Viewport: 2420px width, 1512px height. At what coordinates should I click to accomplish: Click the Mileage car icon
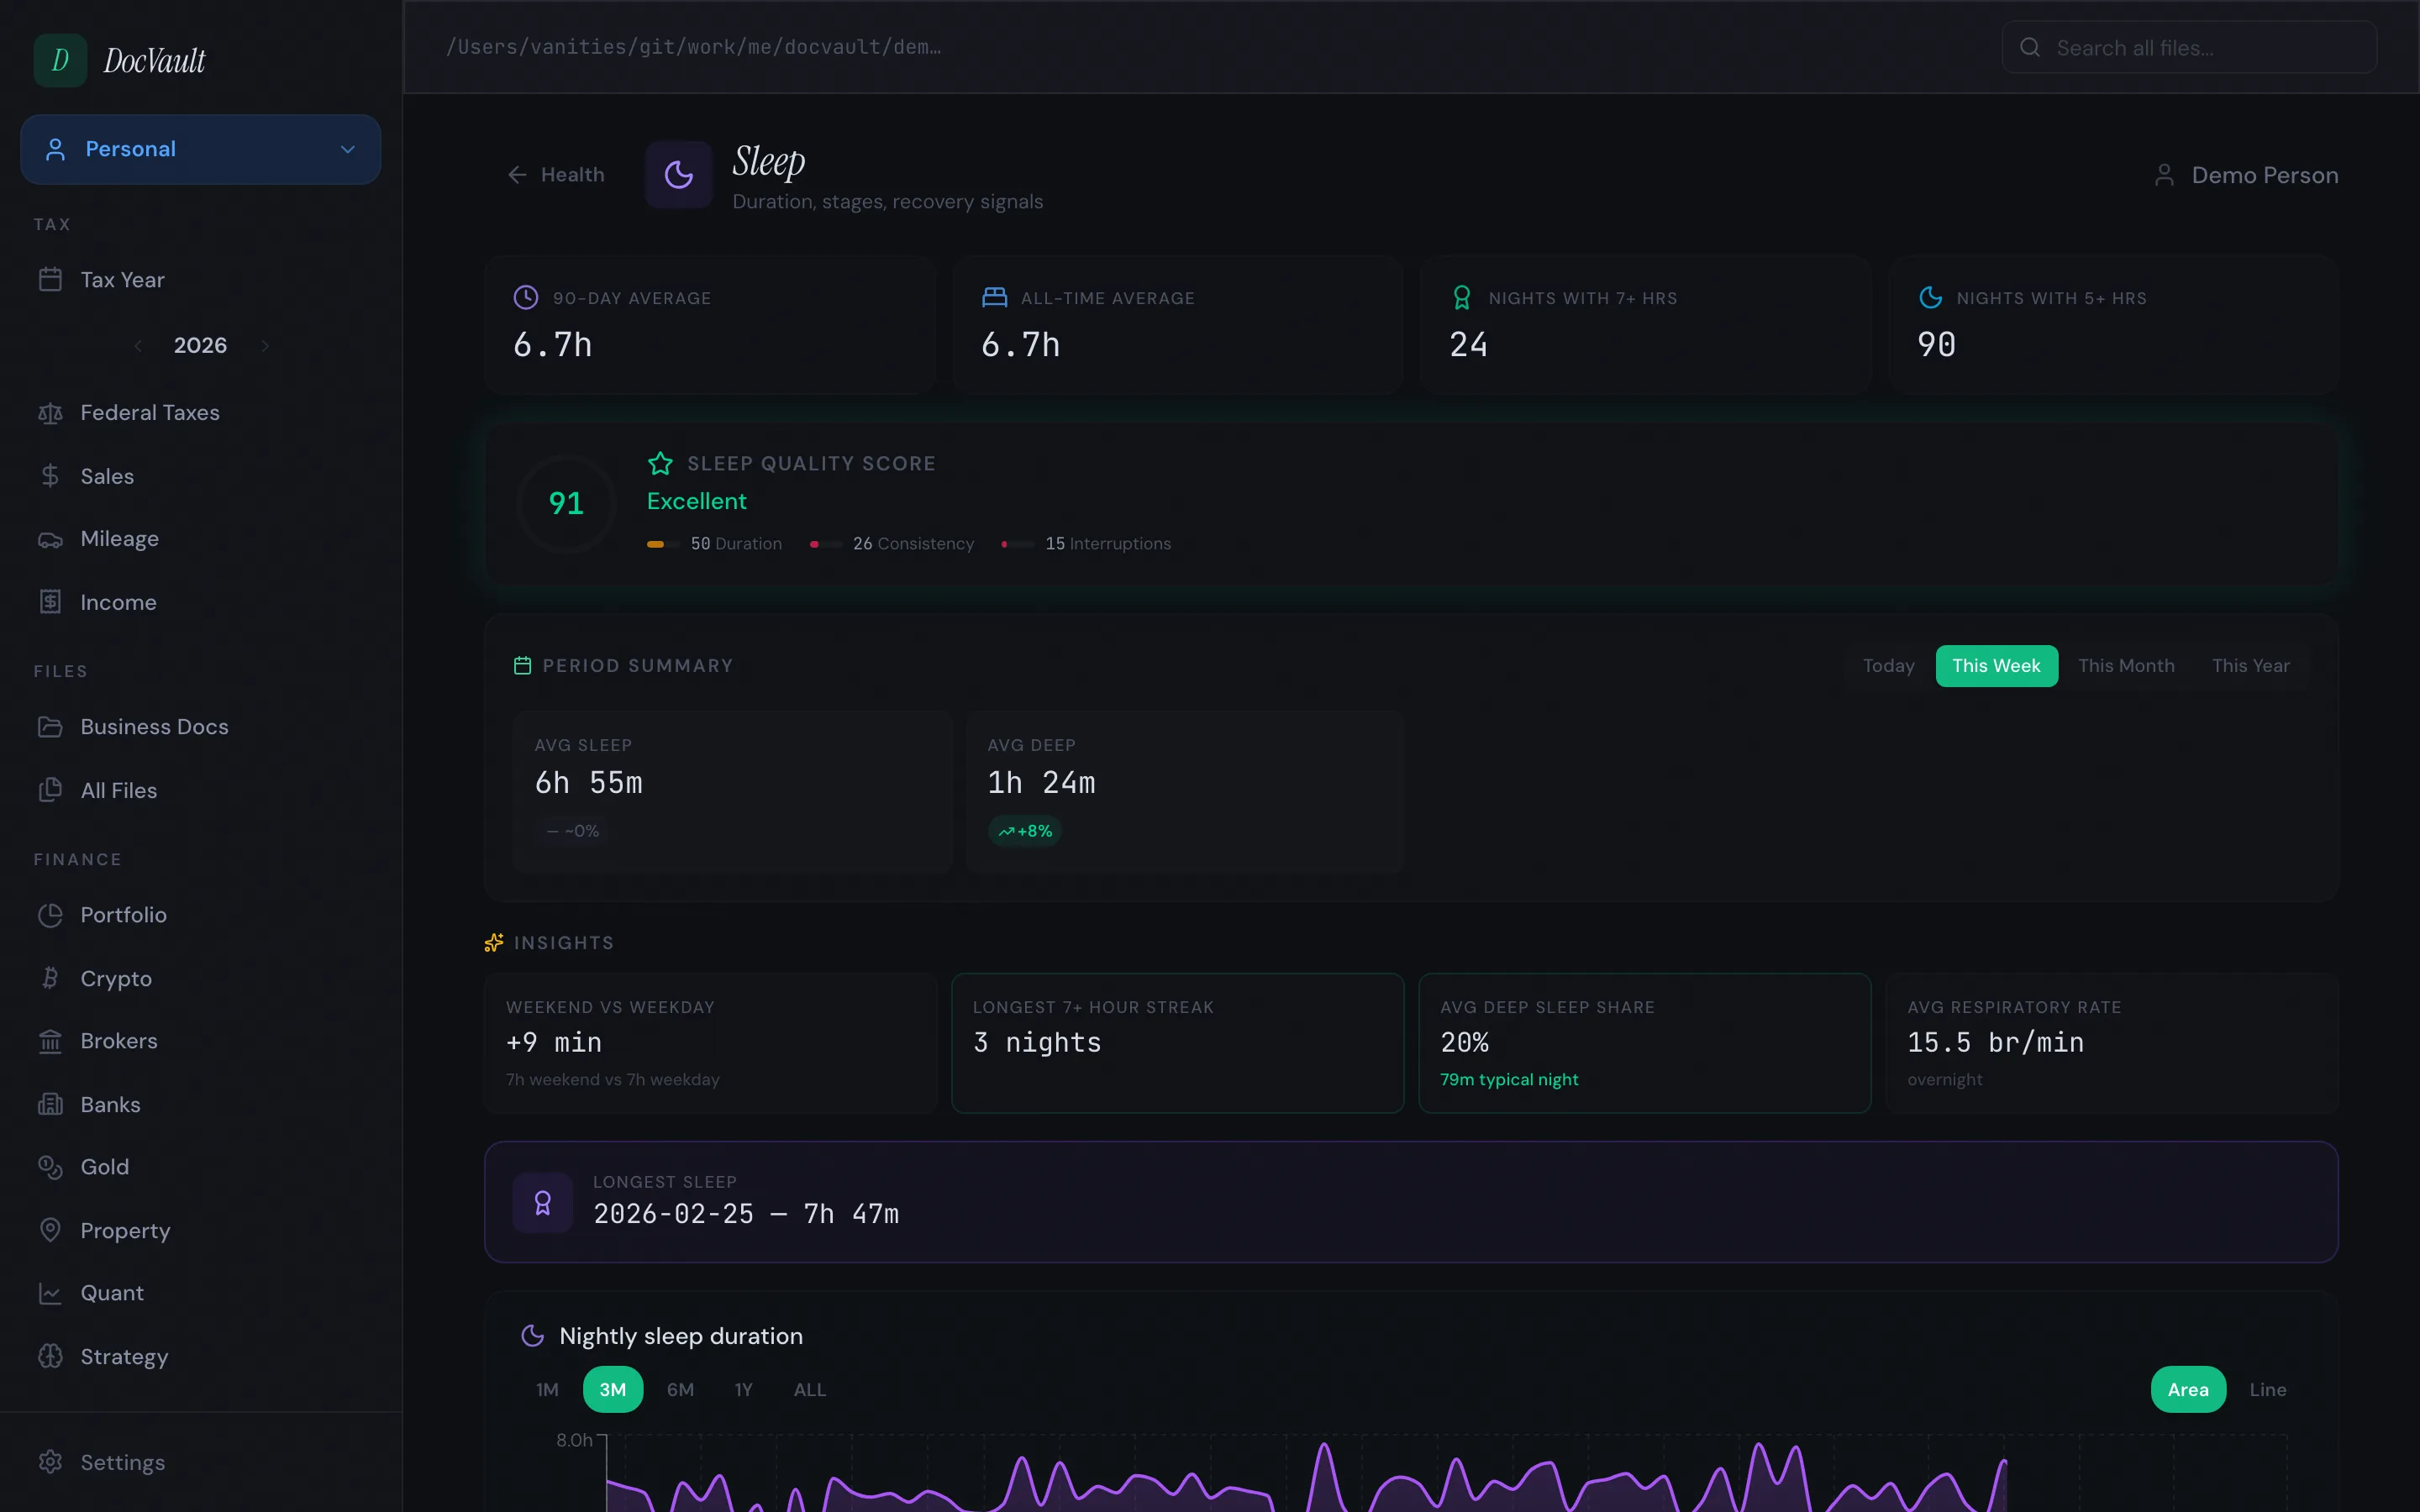pyautogui.click(x=50, y=540)
